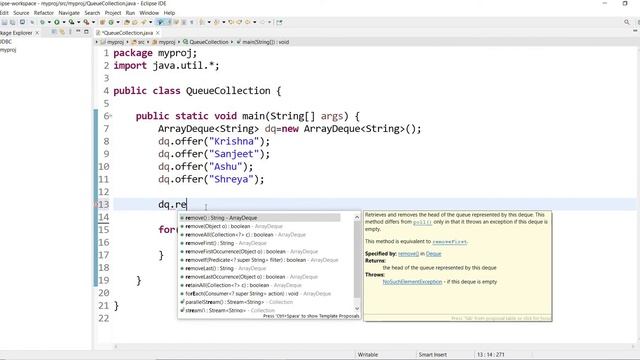The image size is (640, 360).
Task: Open the Package Explorer view menu
Action: click(70, 31)
